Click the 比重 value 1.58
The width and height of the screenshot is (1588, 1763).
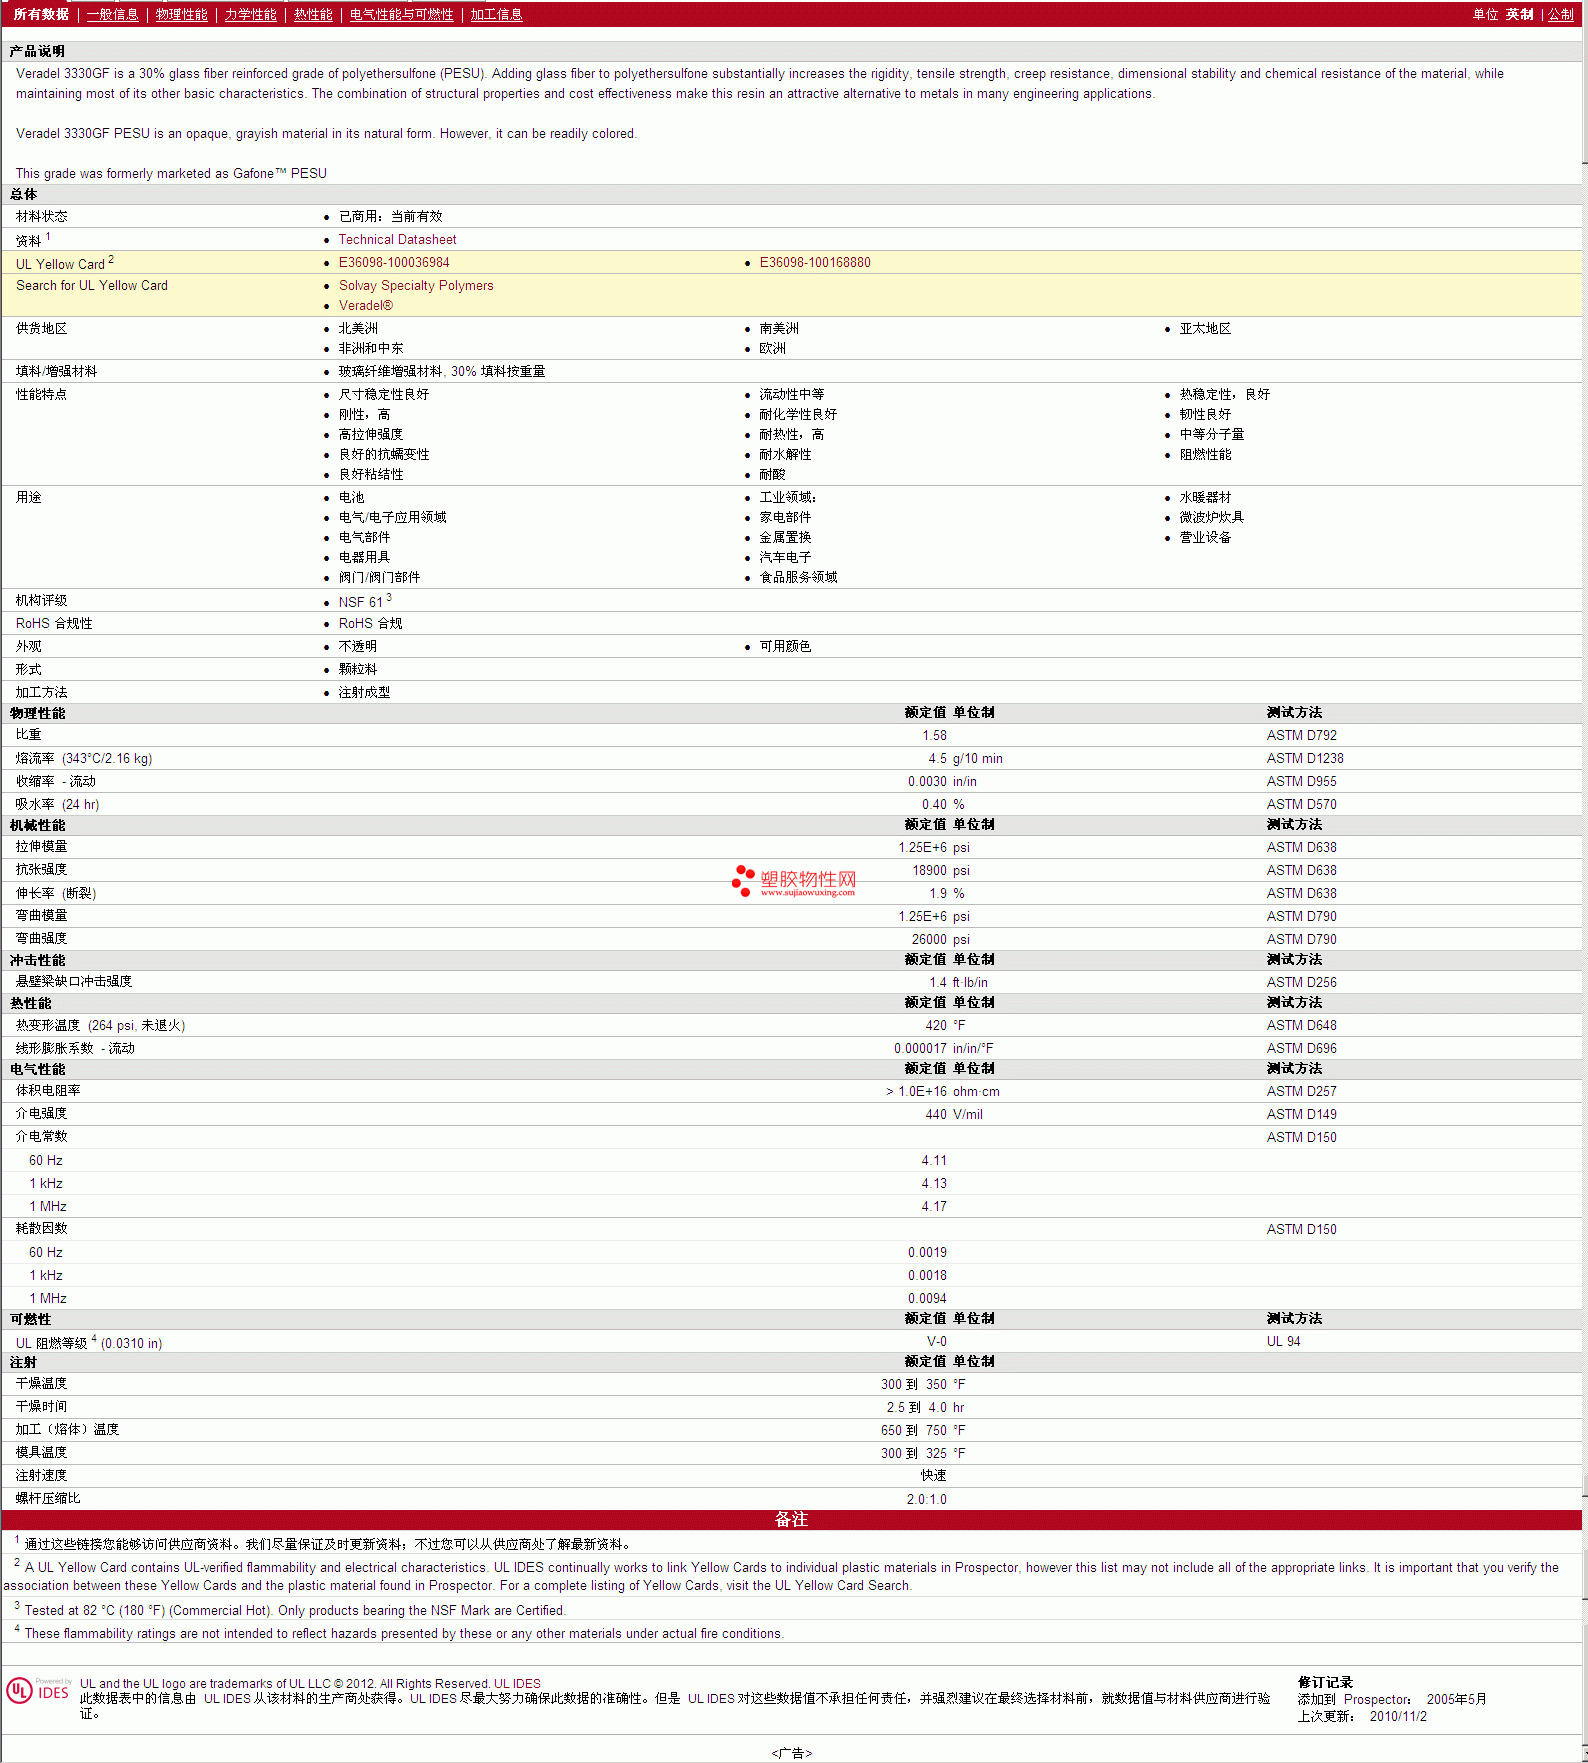[934, 736]
